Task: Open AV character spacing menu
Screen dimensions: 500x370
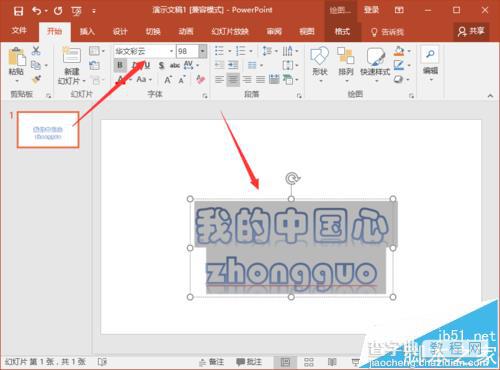Action: [191, 65]
